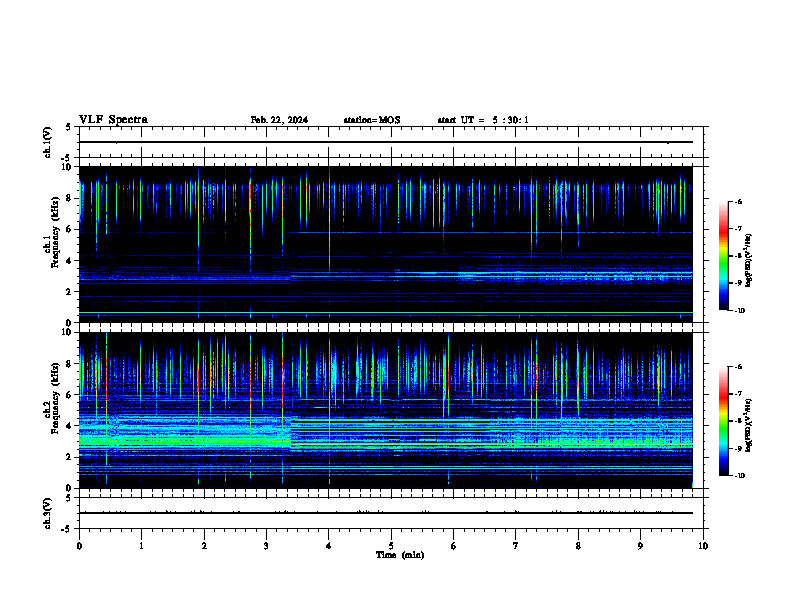
Task: Click time axis tick label "9"
Action: 640,546
